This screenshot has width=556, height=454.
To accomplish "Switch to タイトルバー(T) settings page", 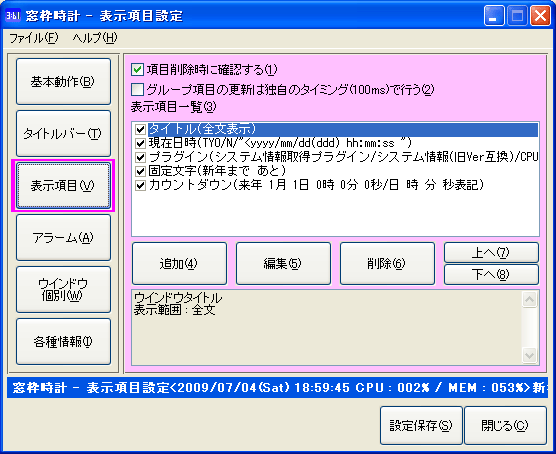I will tap(63, 133).
